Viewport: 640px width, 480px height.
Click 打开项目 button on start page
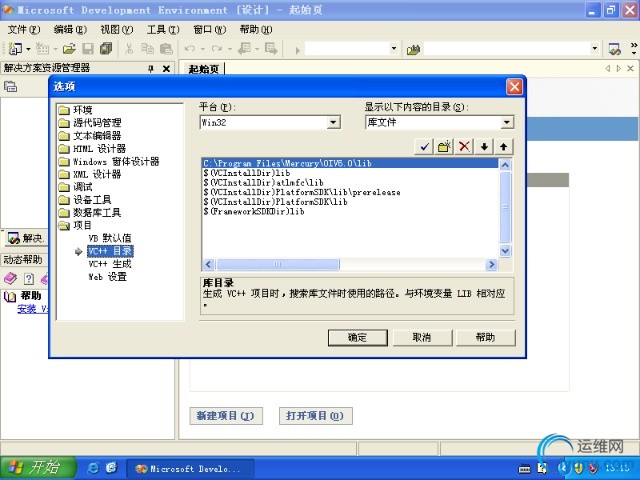(x=316, y=416)
